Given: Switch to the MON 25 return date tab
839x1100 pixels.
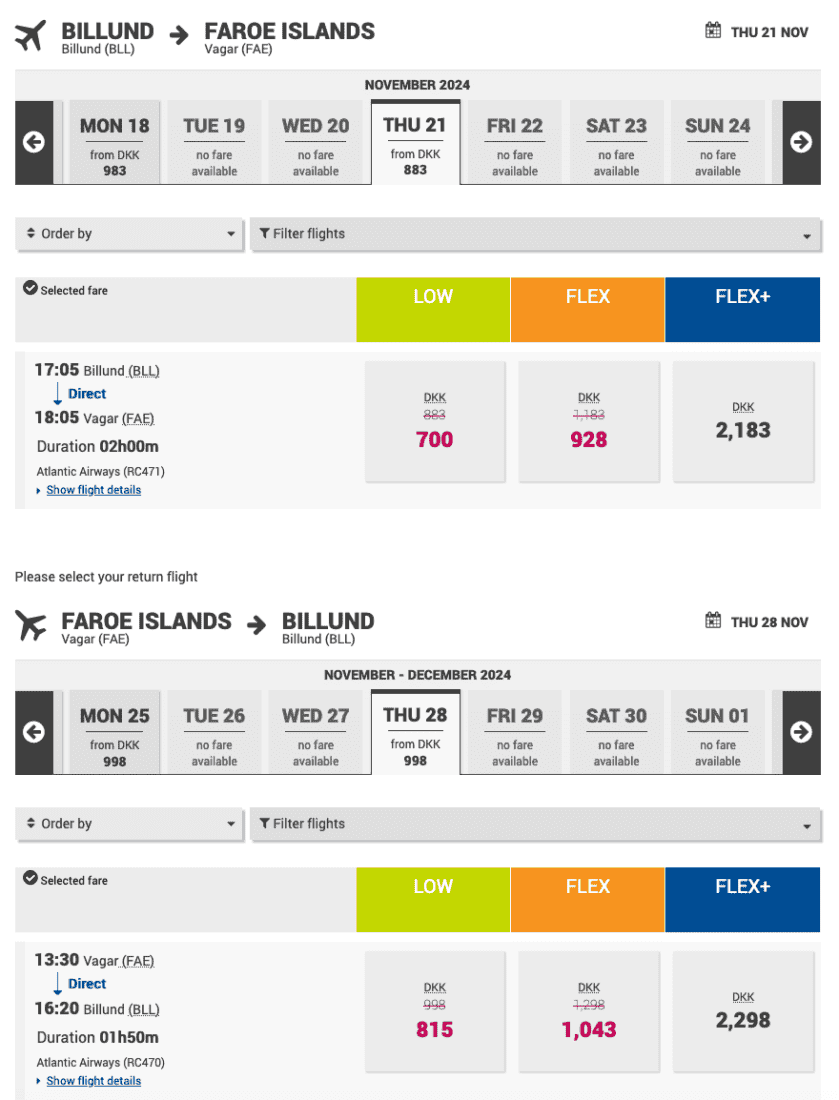Looking at the screenshot, I should pyautogui.click(x=114, y=732).
